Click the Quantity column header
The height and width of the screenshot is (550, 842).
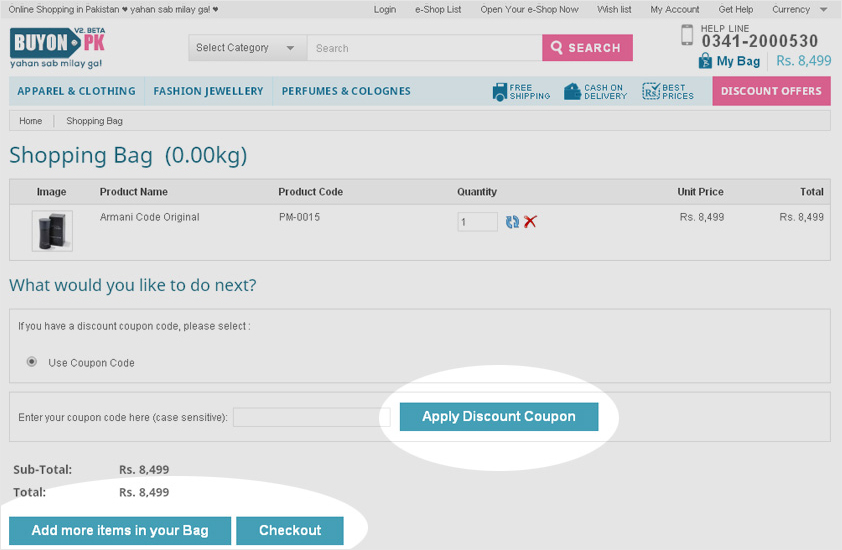[477, 192]
